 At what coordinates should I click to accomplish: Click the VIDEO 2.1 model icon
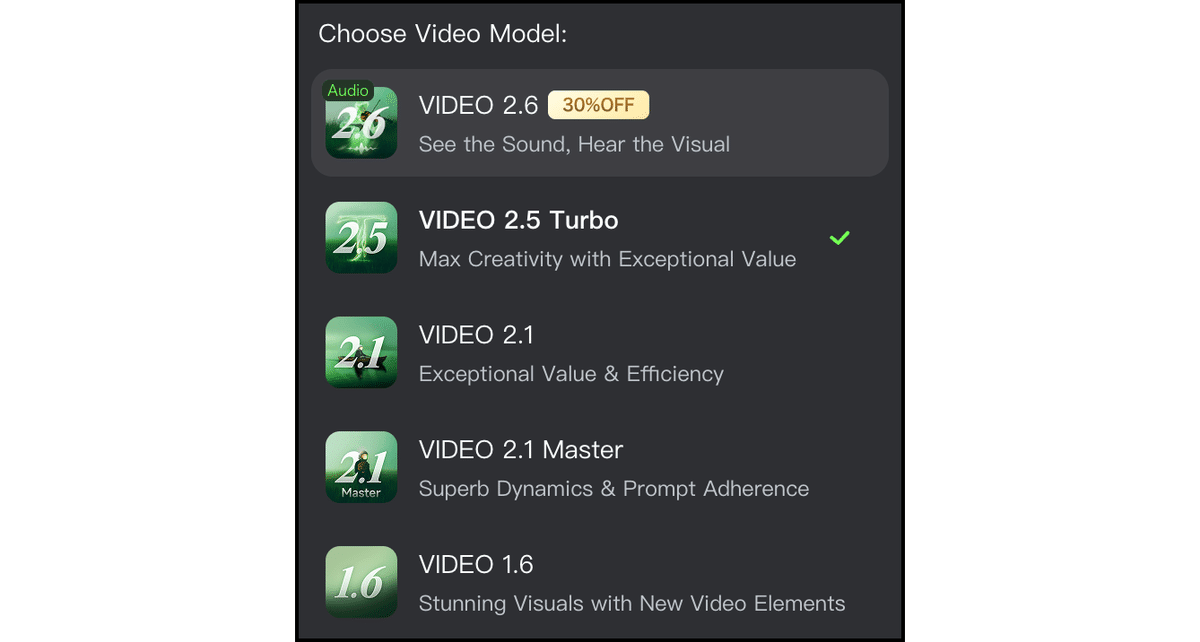[362, 352]
